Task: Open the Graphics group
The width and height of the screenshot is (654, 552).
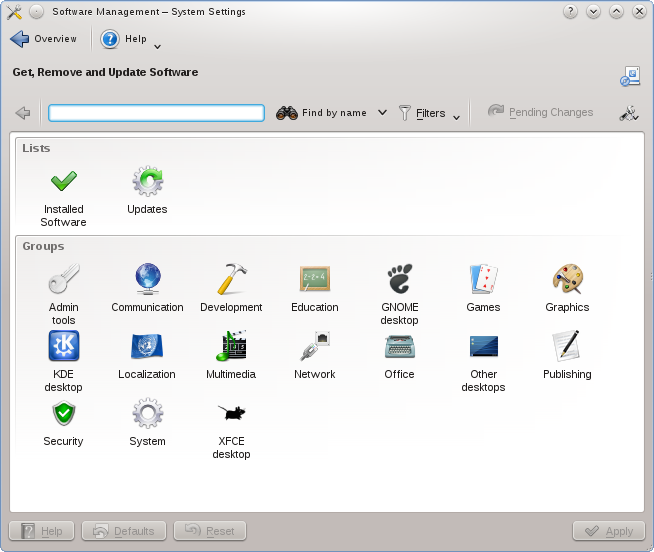Action: click(x=567, y=288)
